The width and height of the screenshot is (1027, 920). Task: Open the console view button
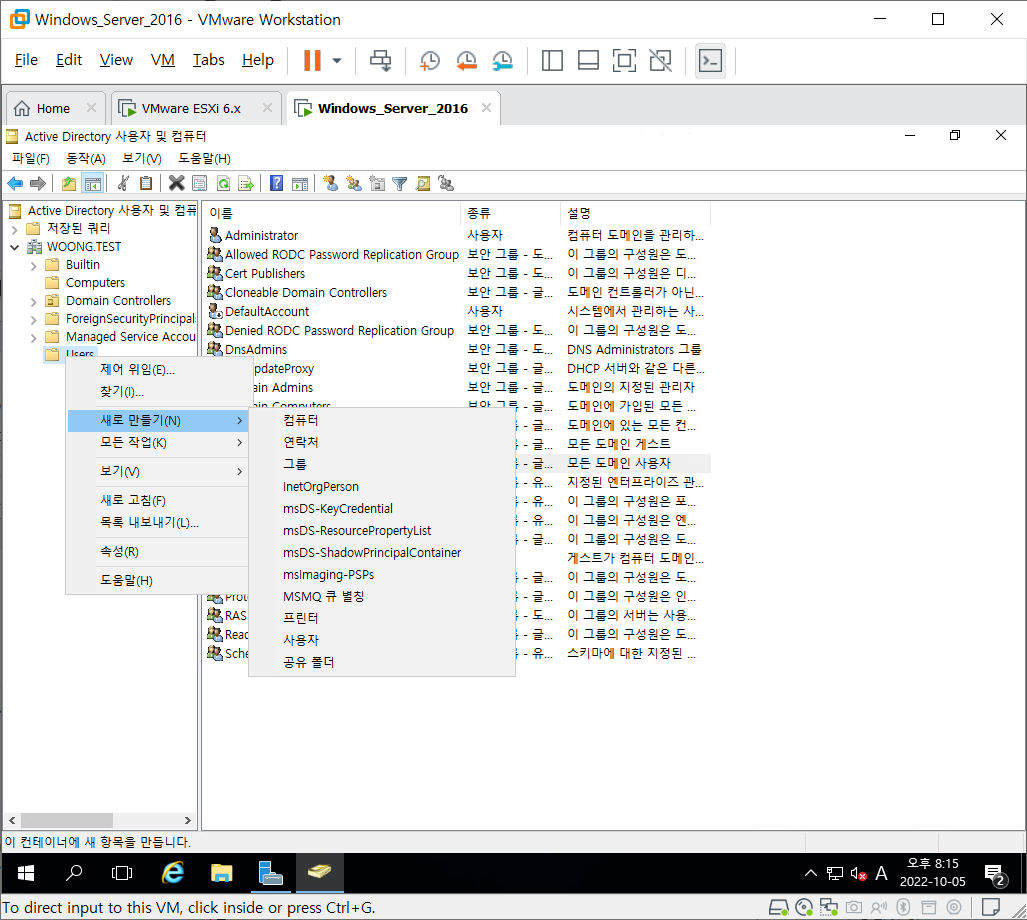[710, 60]
